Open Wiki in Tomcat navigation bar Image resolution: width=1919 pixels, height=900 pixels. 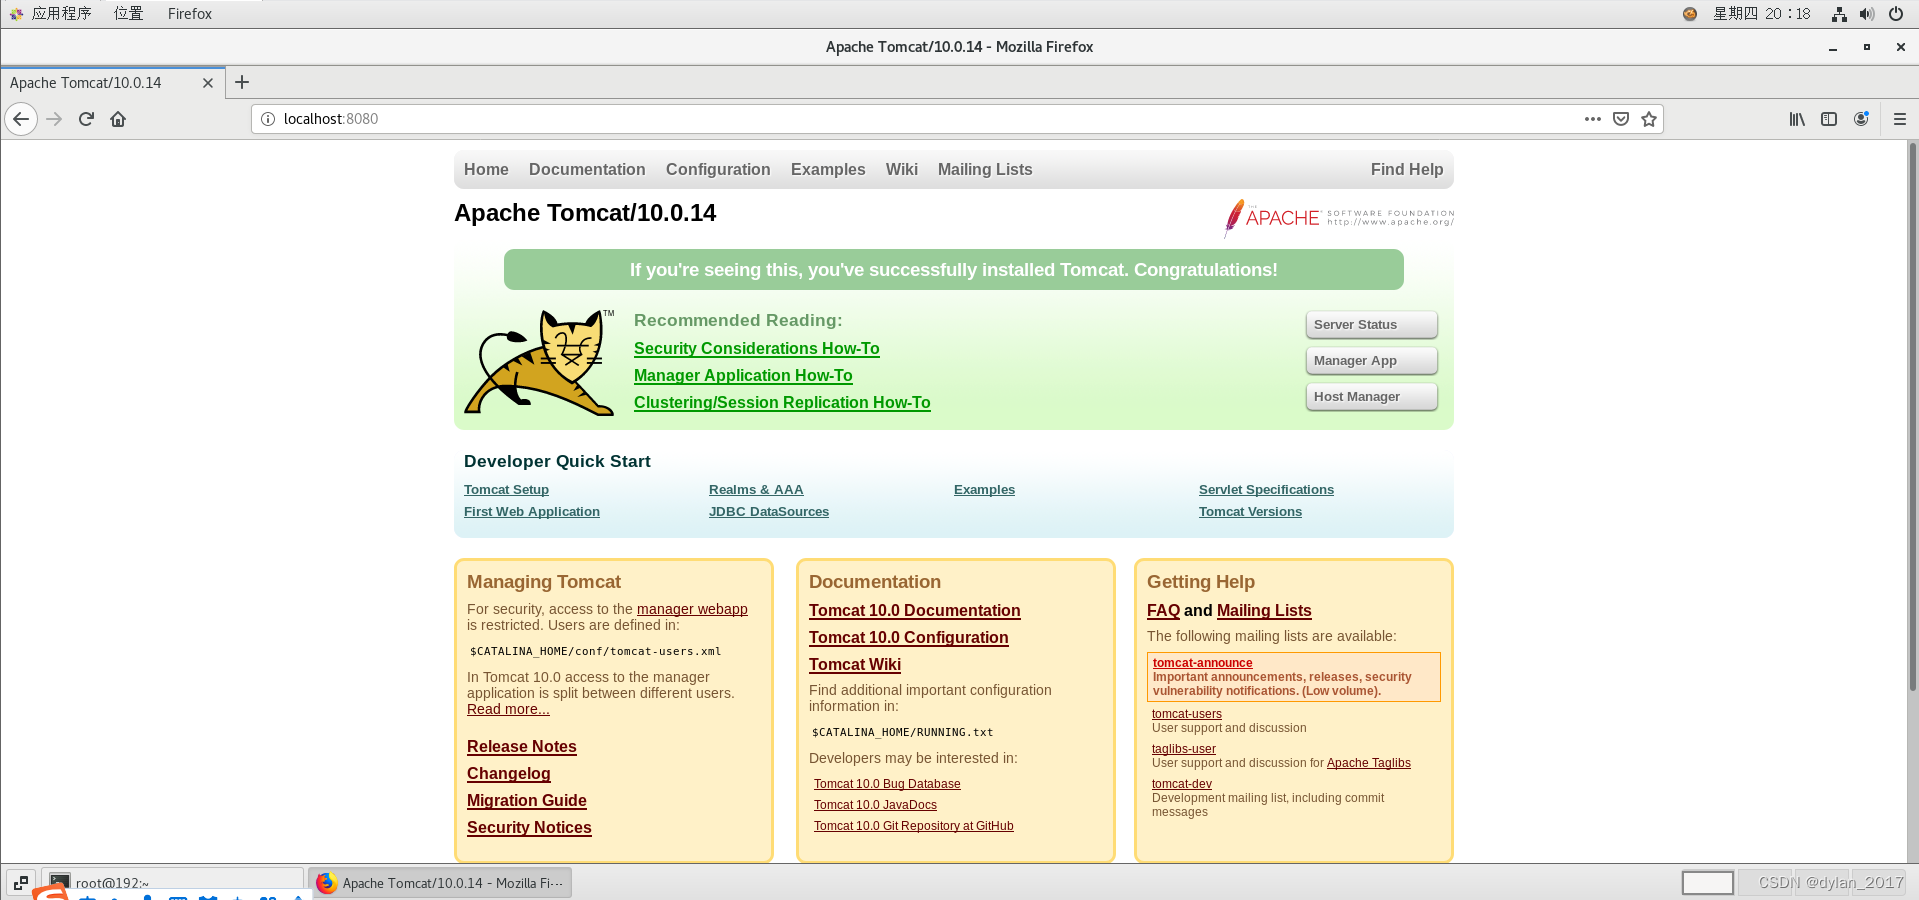click(x=902, y=170)
